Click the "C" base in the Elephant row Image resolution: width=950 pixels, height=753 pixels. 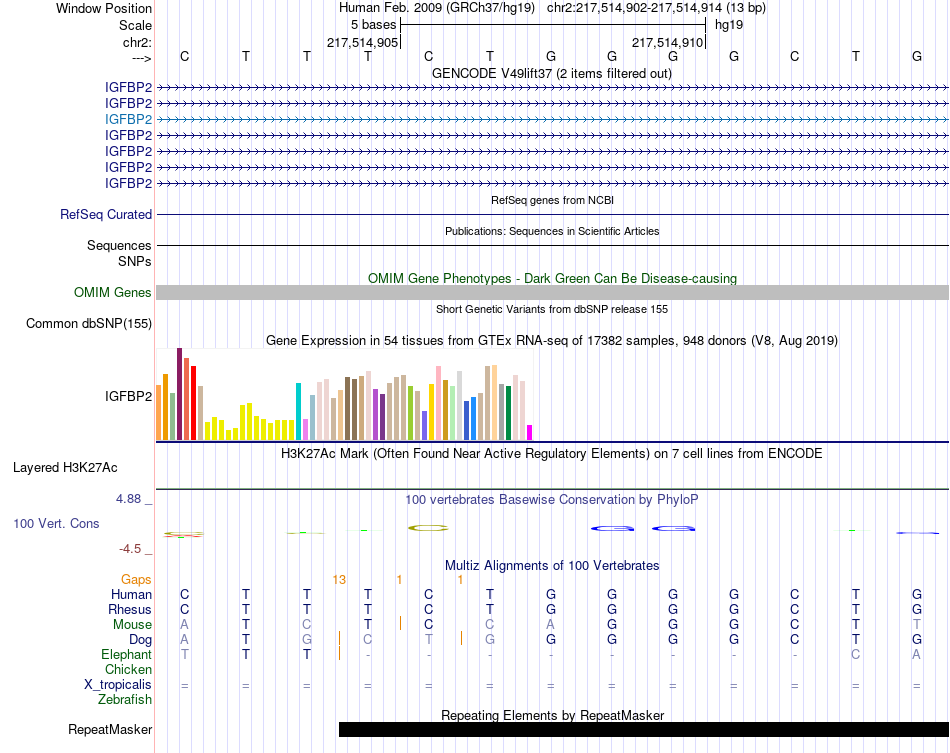click(x=855, y=655)
